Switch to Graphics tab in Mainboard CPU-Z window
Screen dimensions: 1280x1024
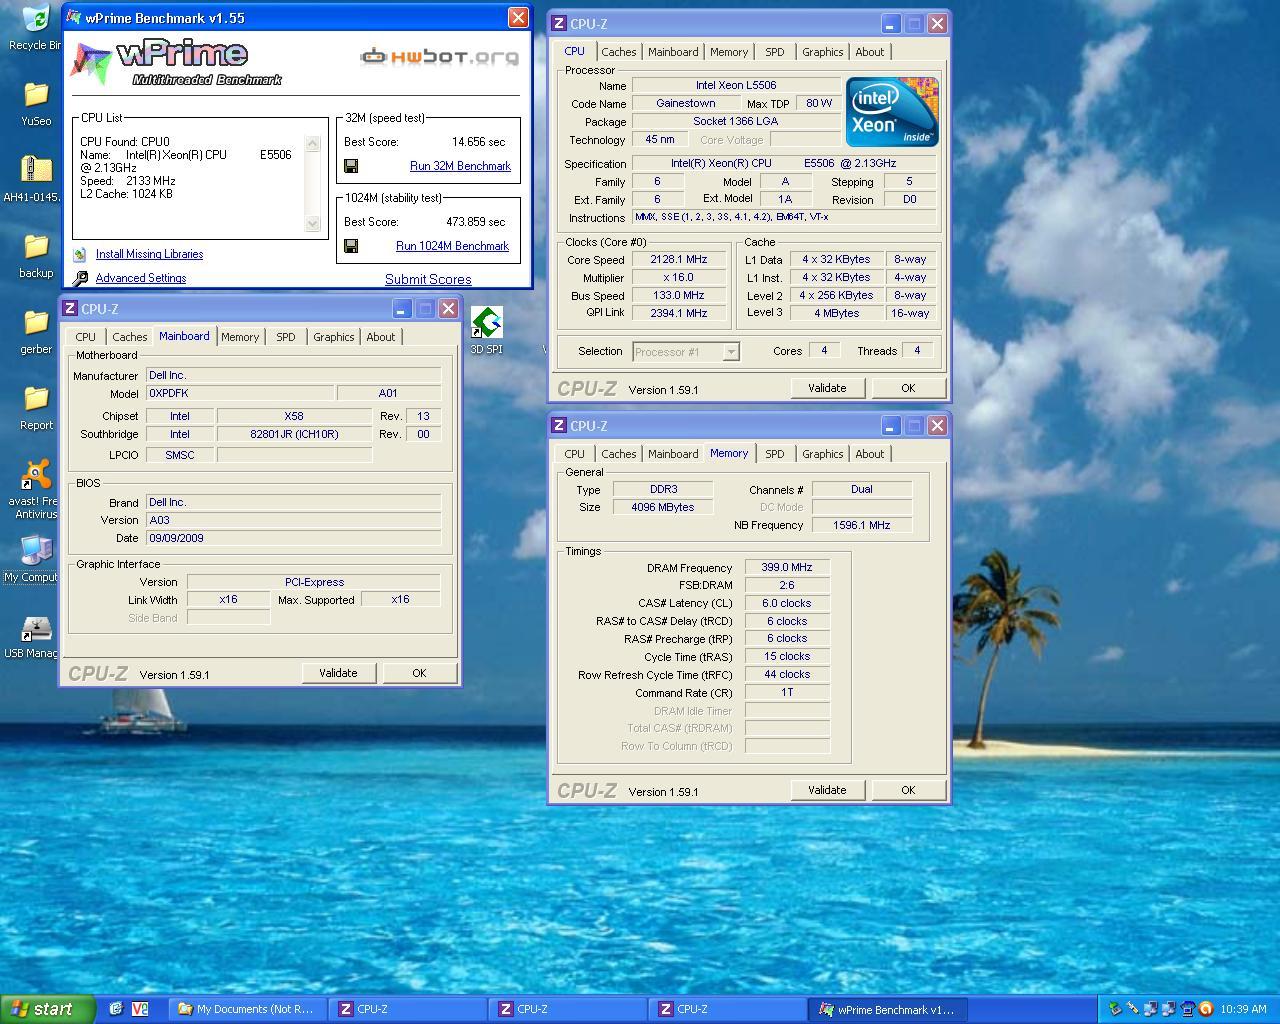click(x=334, y=337)
